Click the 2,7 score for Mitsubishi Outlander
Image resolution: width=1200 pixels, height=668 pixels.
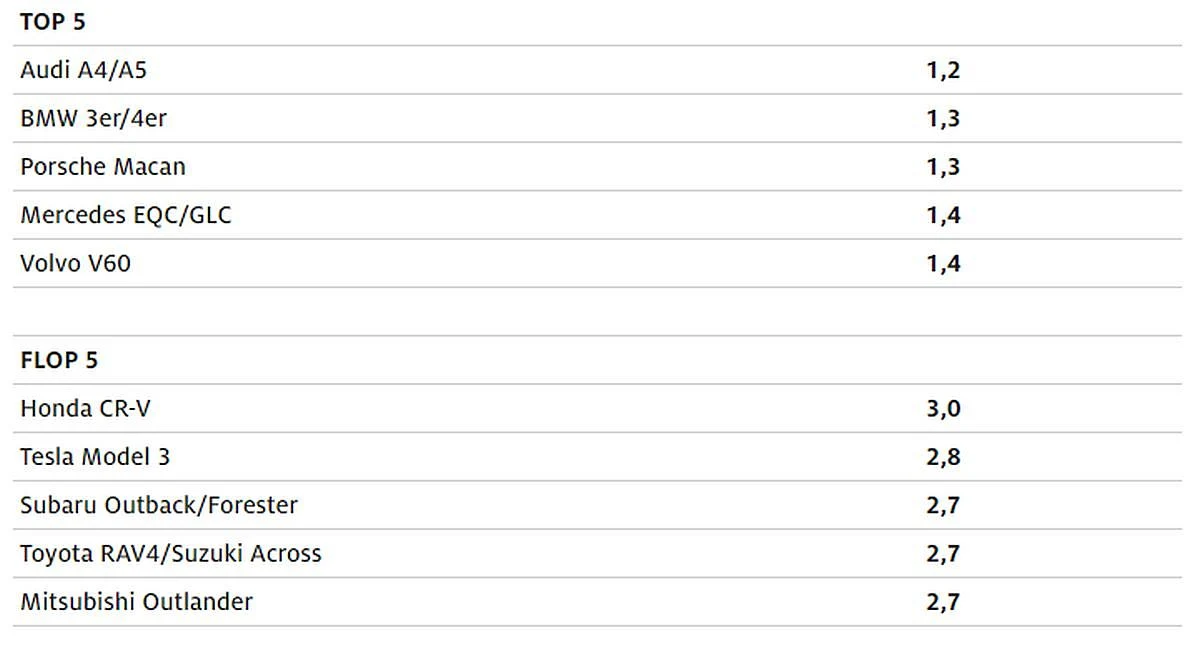click(943, 602)
